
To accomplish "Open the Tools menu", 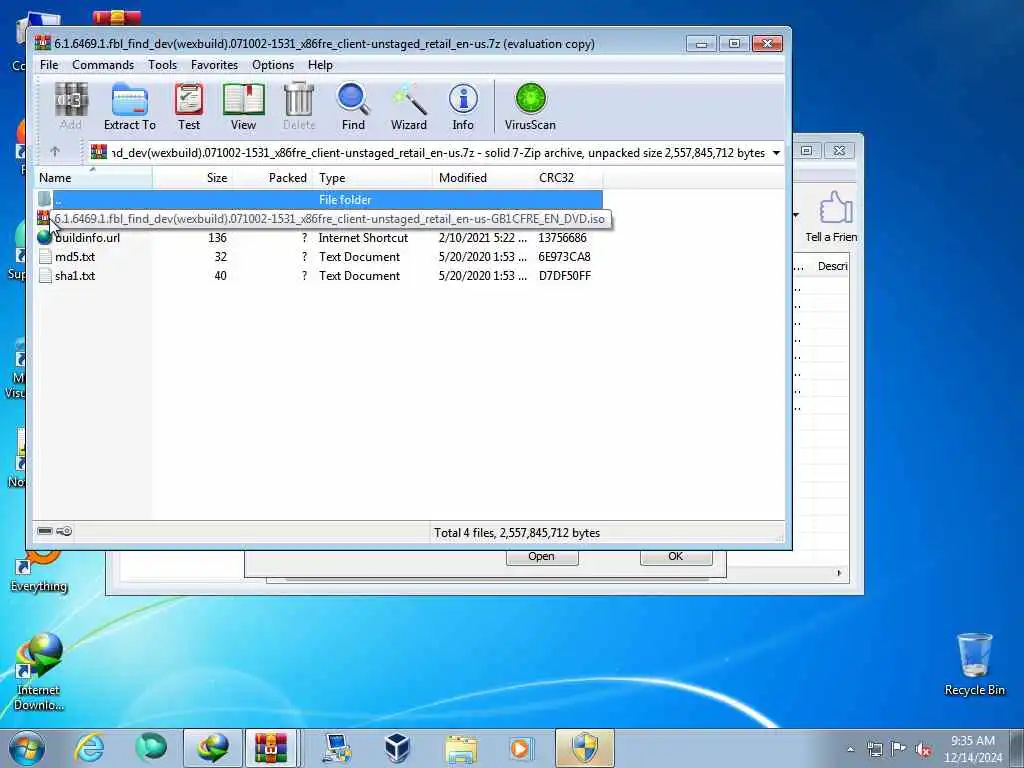I will pos(162,65).
